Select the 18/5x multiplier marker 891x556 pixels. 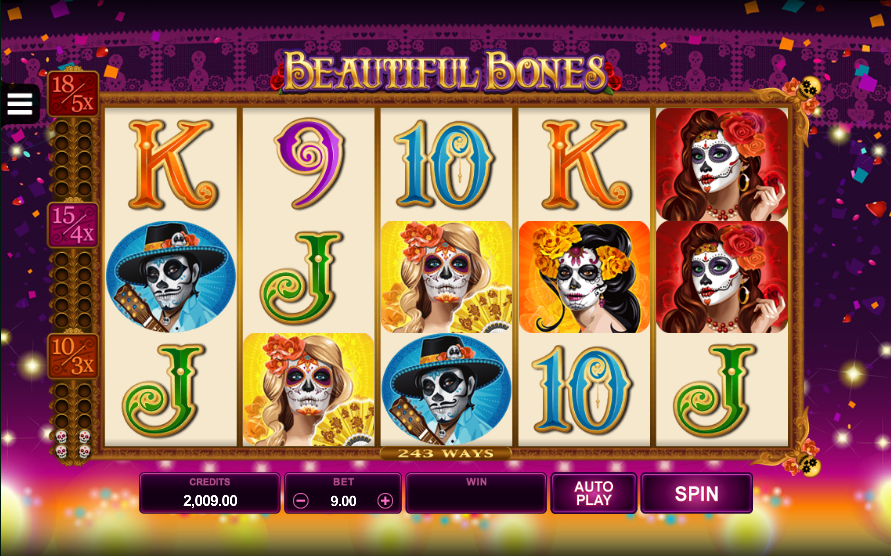click(x=73, y=94)
